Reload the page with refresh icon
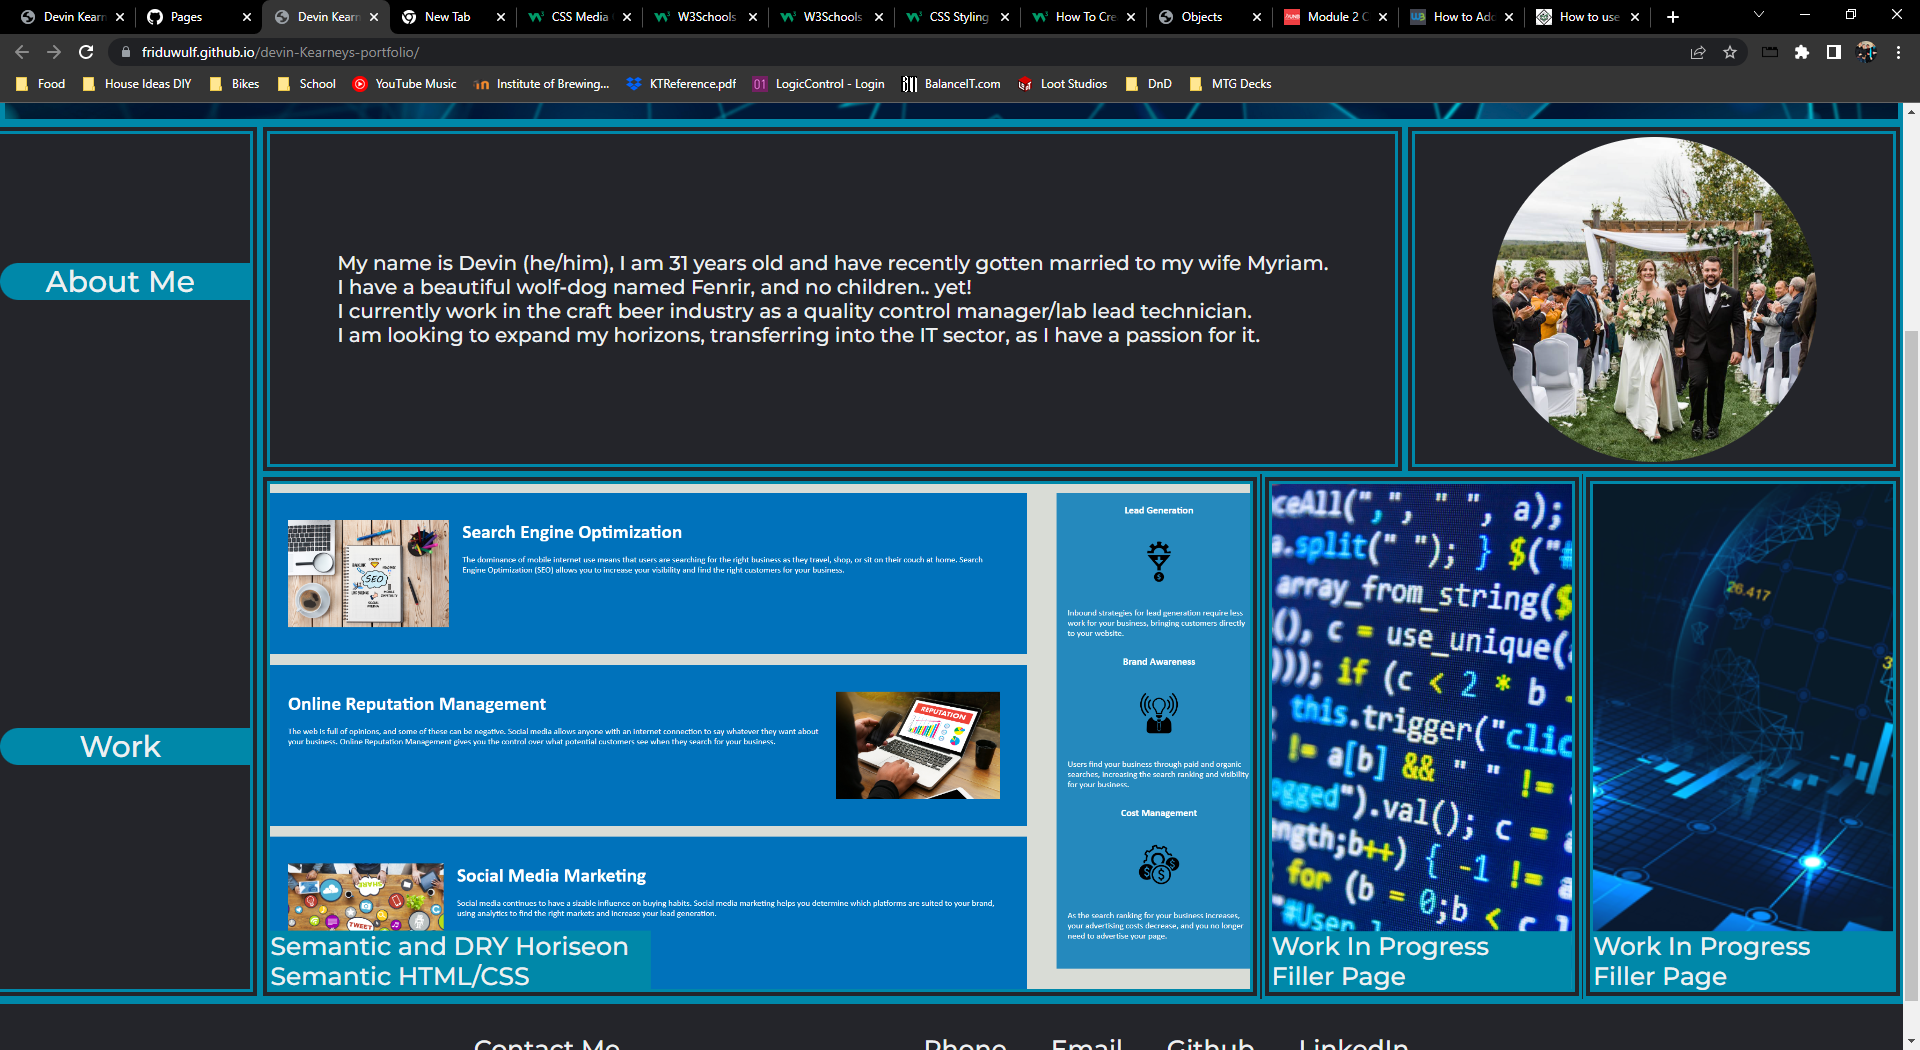1920x1050 pixels. click(x=86, y=52)
